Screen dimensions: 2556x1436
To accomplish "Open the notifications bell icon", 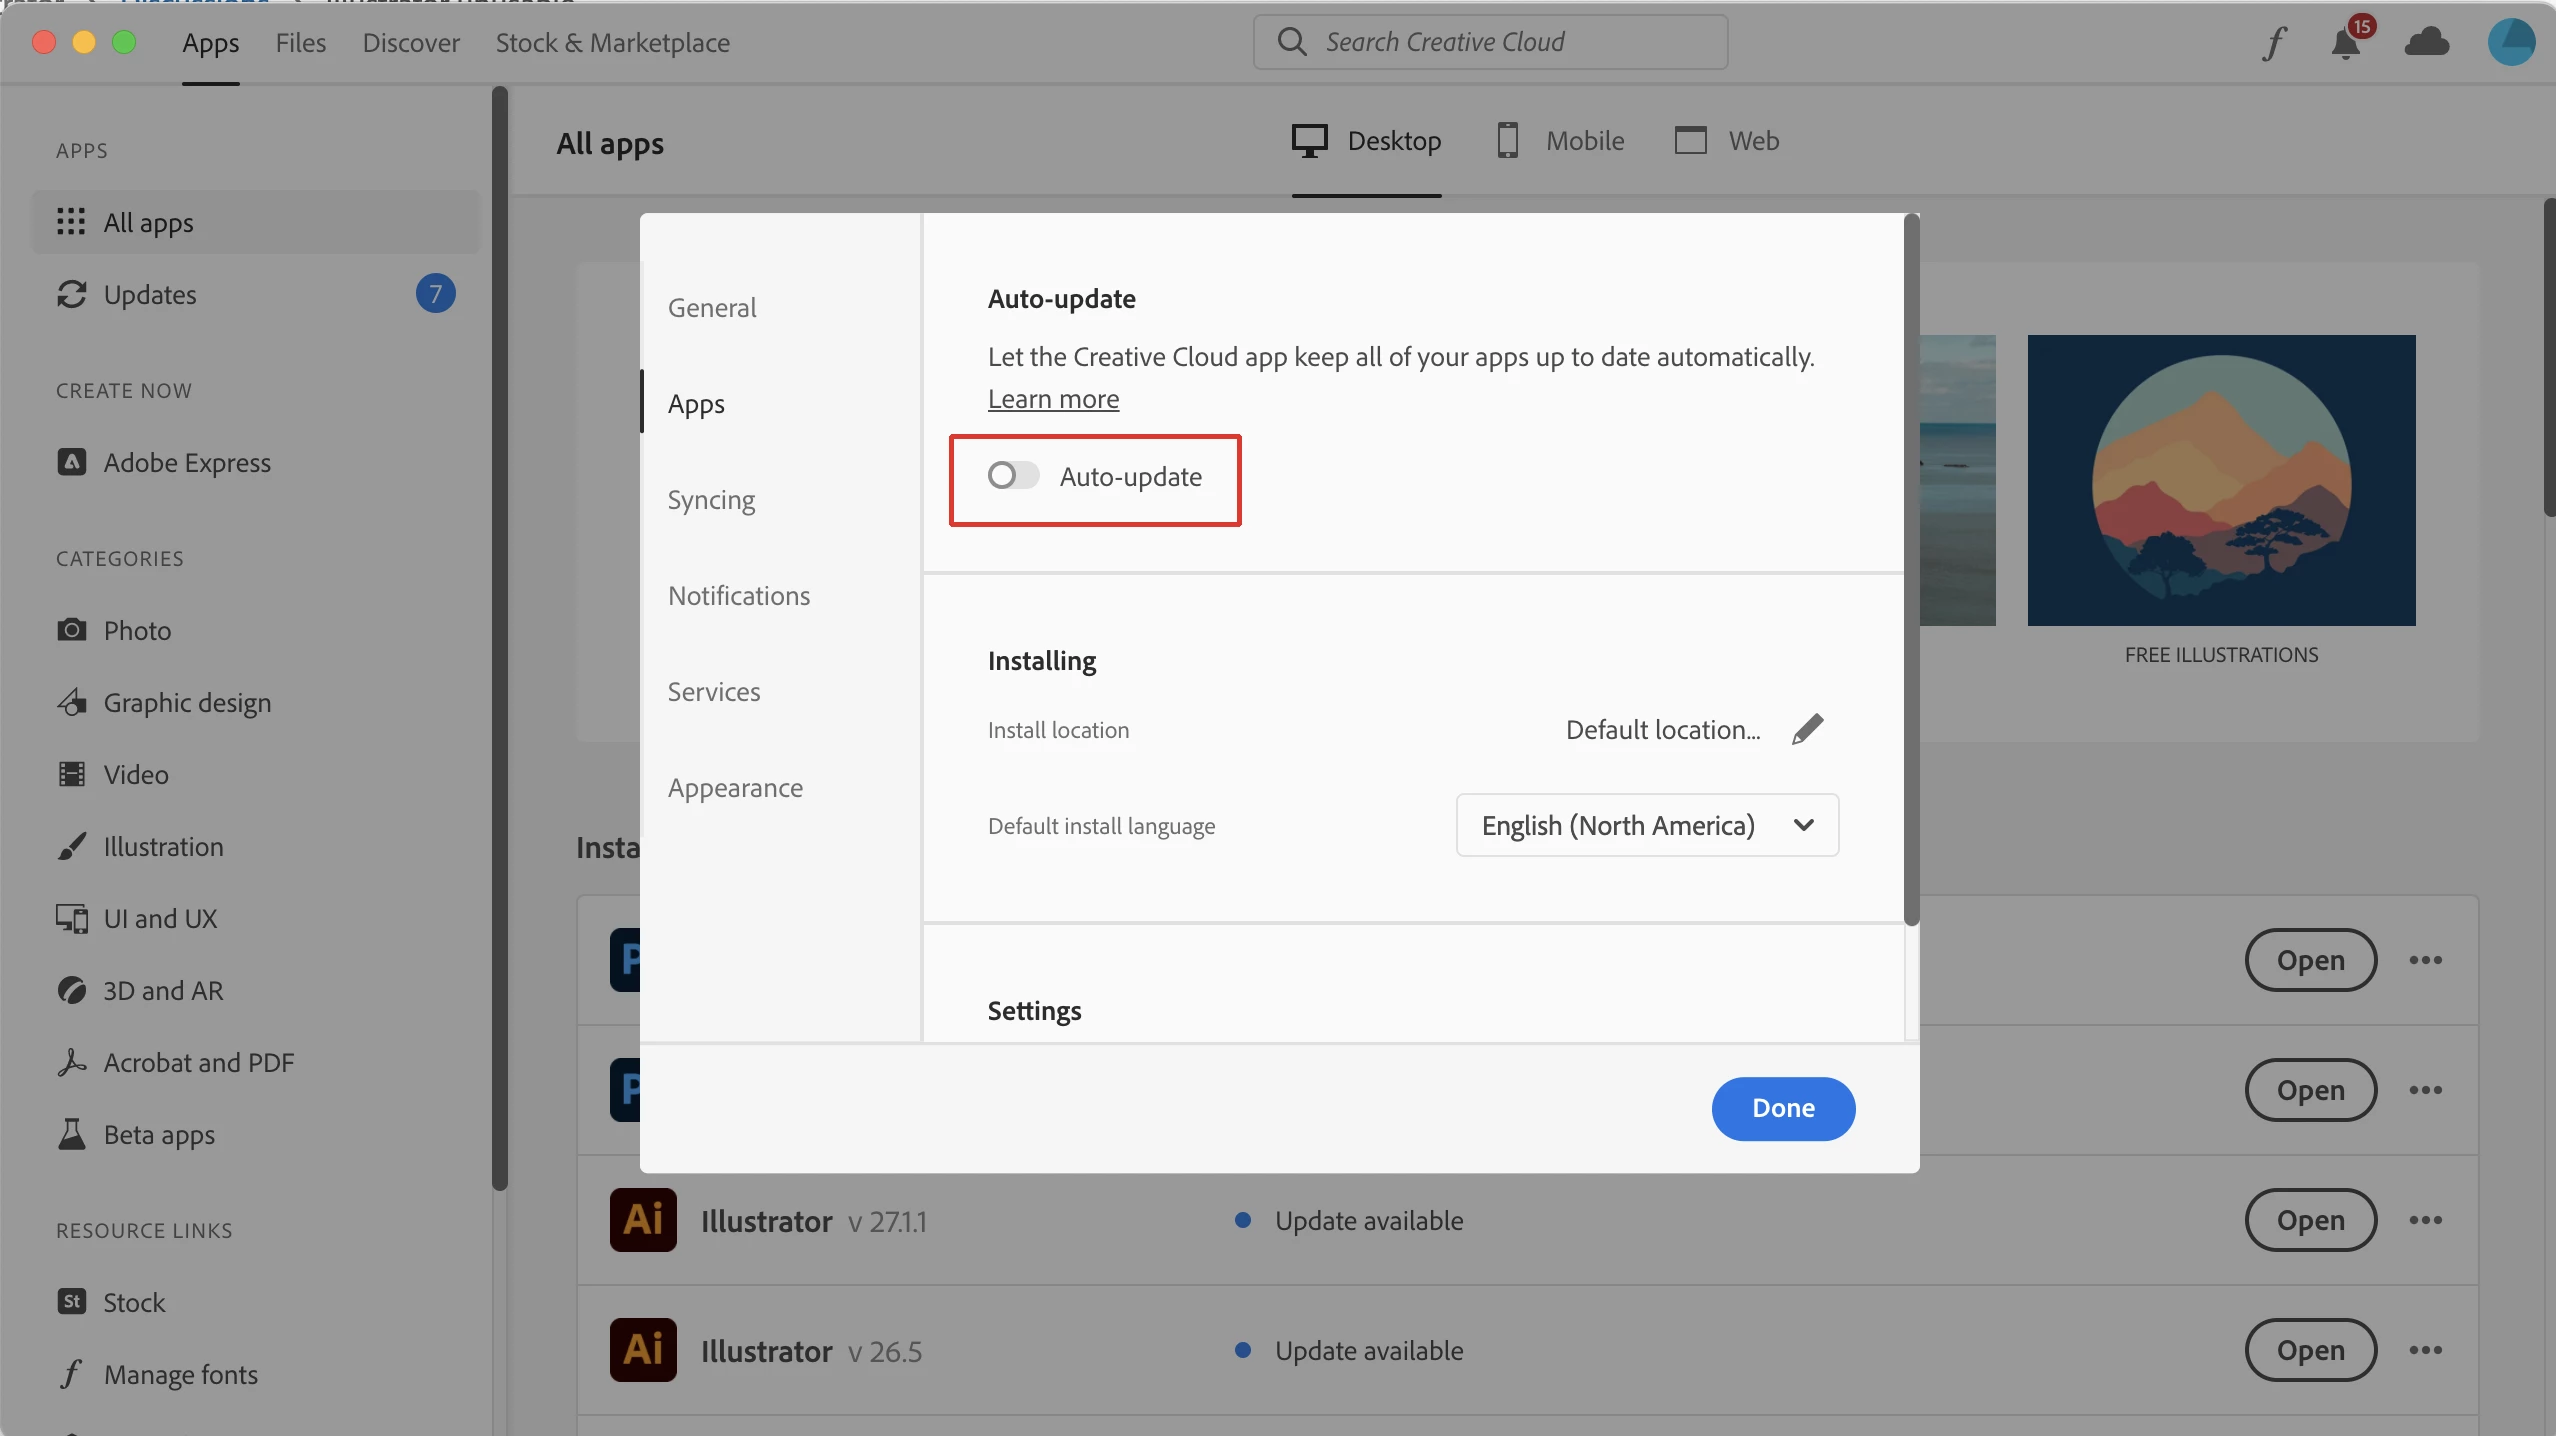I will [2345, 43].
